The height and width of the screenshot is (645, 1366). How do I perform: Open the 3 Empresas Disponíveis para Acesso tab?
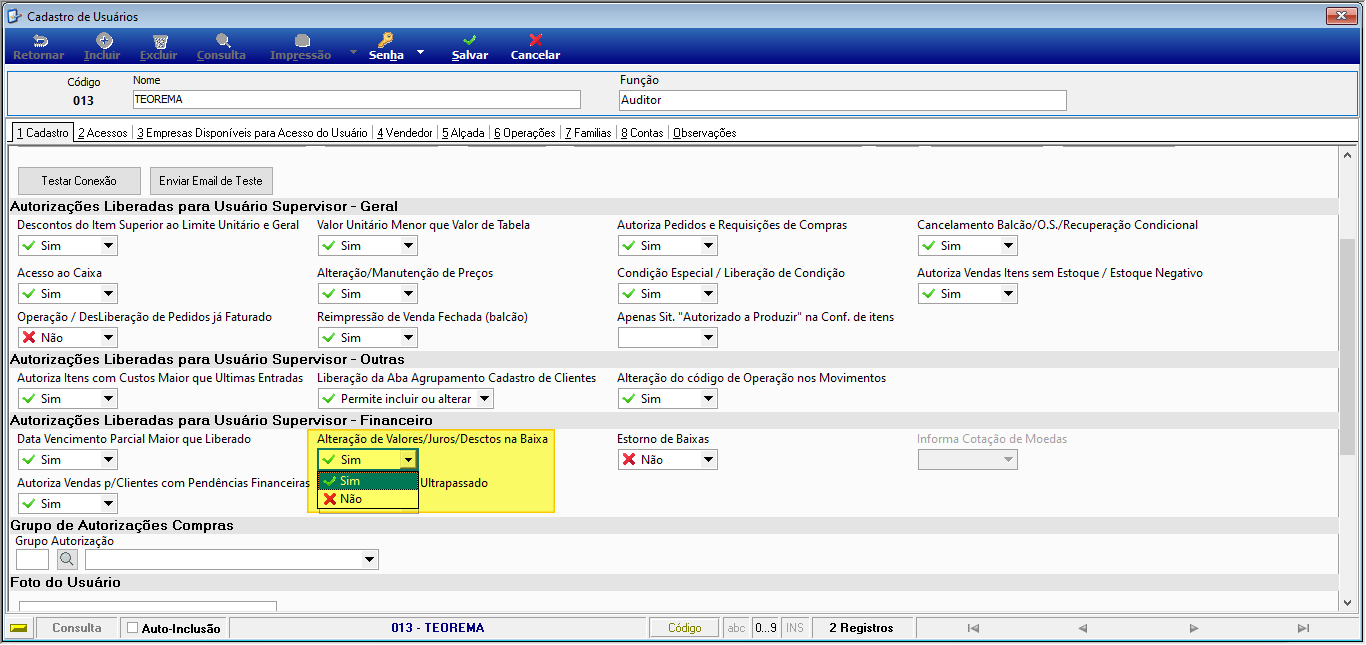click(252, 133)
